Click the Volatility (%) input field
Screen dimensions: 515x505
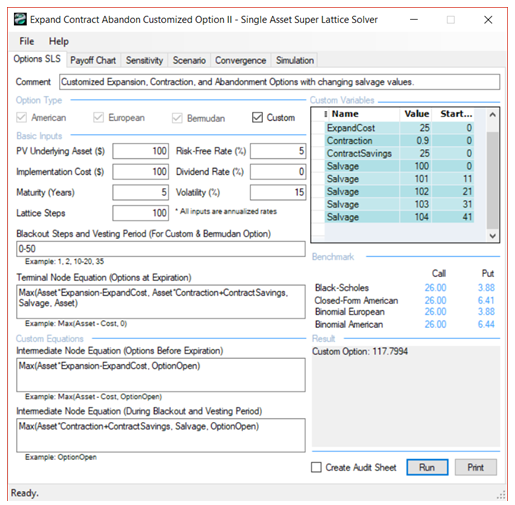click(278, 192)
